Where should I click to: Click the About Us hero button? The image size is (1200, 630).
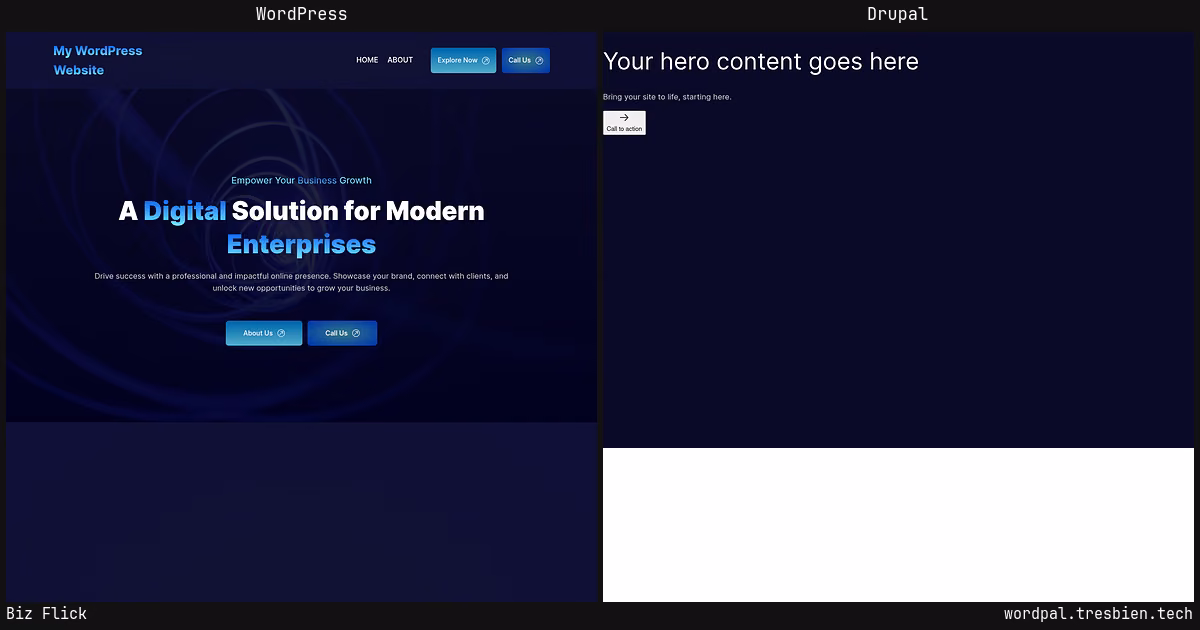coord(264,333)
